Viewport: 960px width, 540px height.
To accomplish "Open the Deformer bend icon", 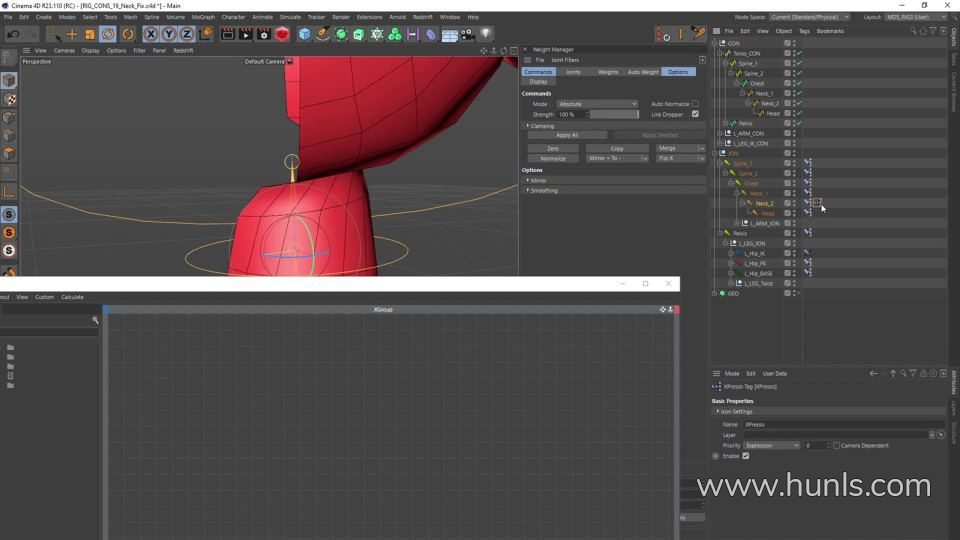I will coord(431,34).
